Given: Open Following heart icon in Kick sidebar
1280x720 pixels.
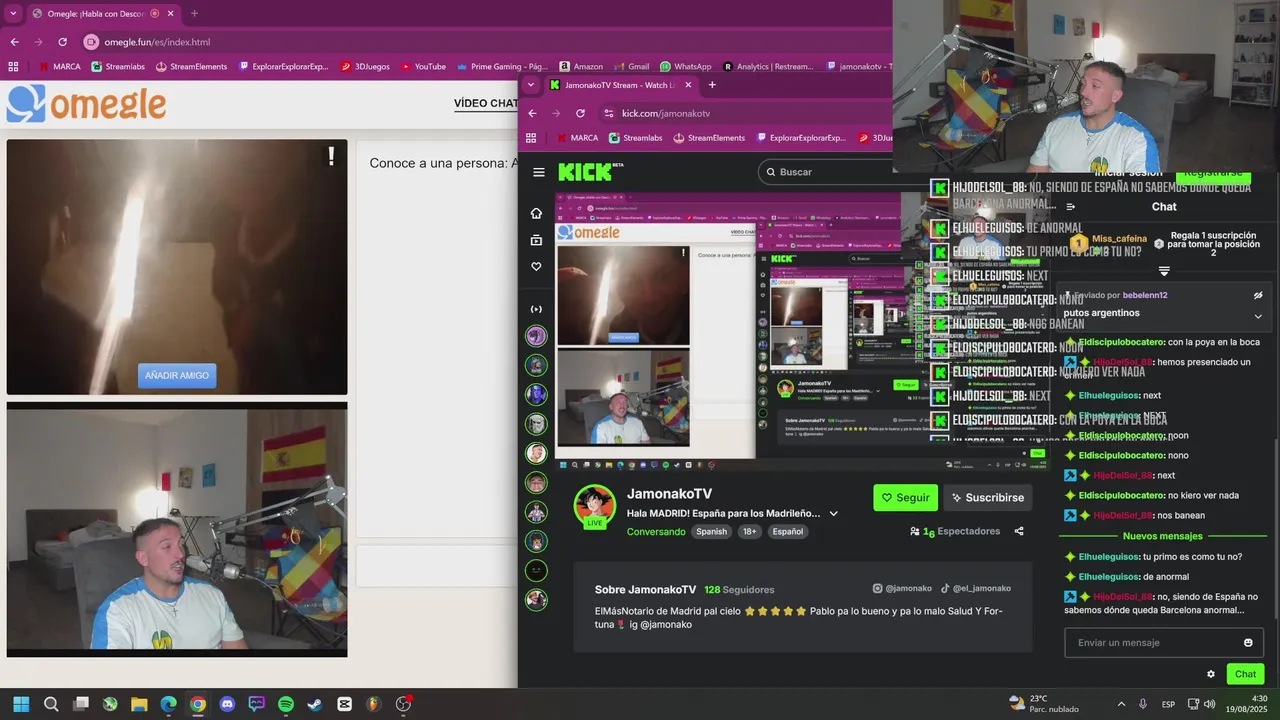Looking at the screenshot, I should [536, 266].
